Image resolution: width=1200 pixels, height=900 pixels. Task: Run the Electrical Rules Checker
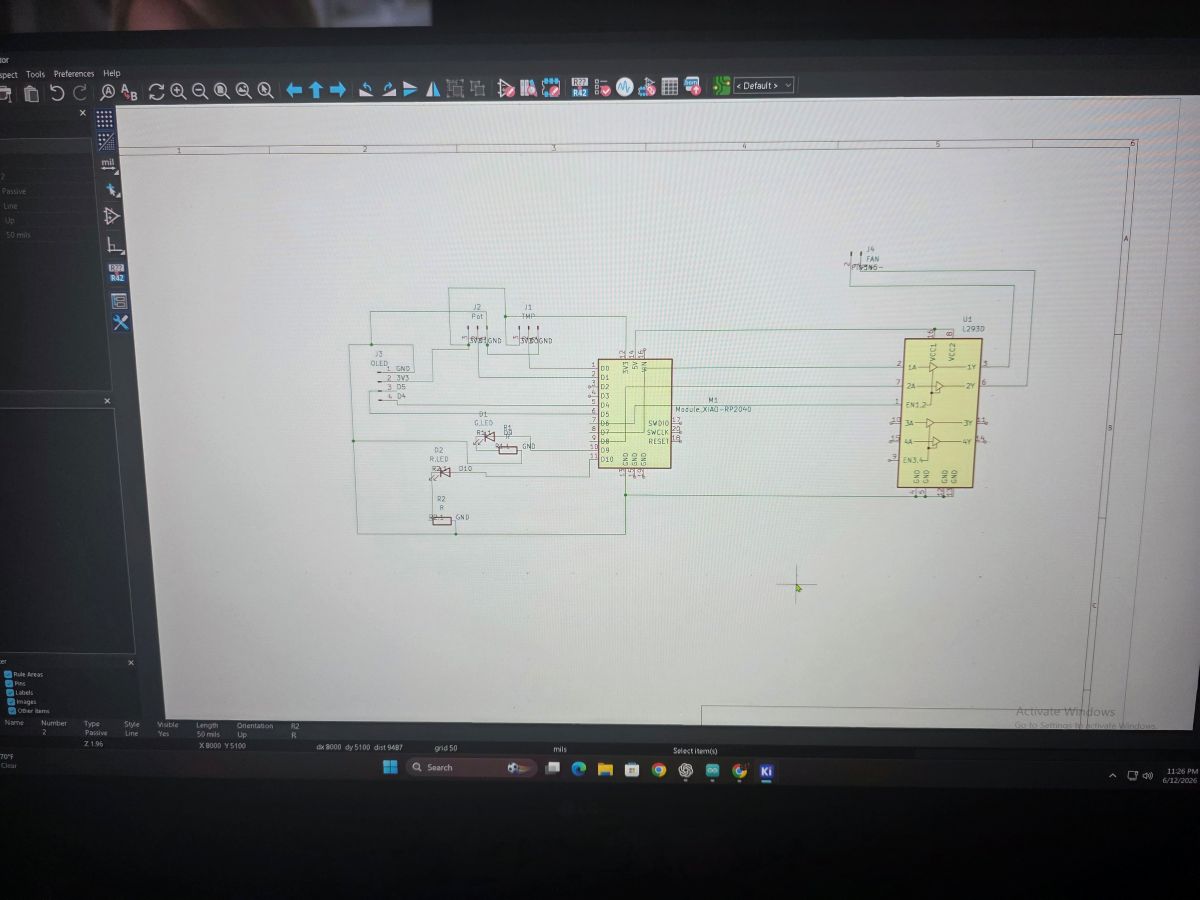click(x=603, y=87)
